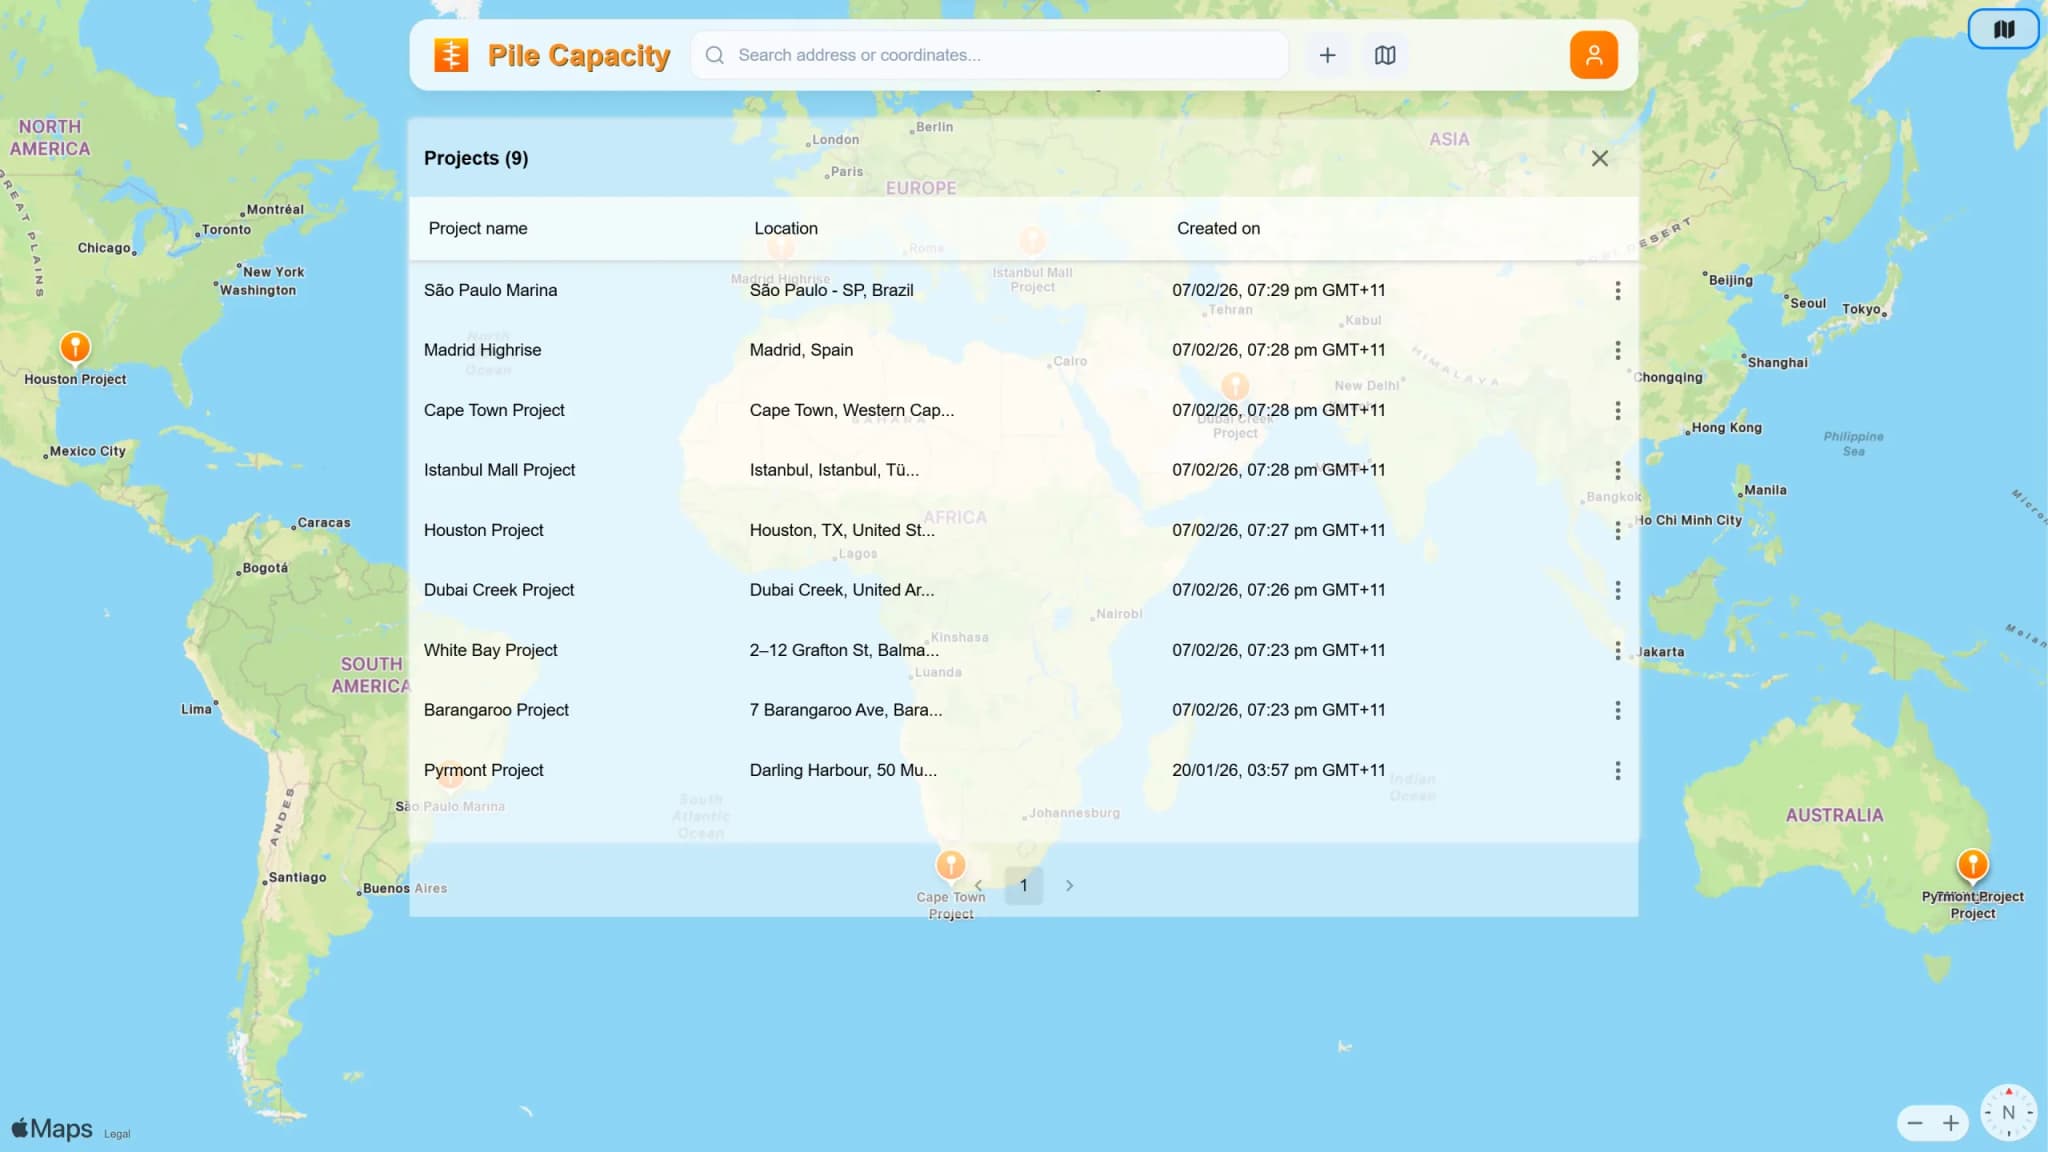Click location '2–12 Grafton St, Balma...'

click(x=844, y=650)
